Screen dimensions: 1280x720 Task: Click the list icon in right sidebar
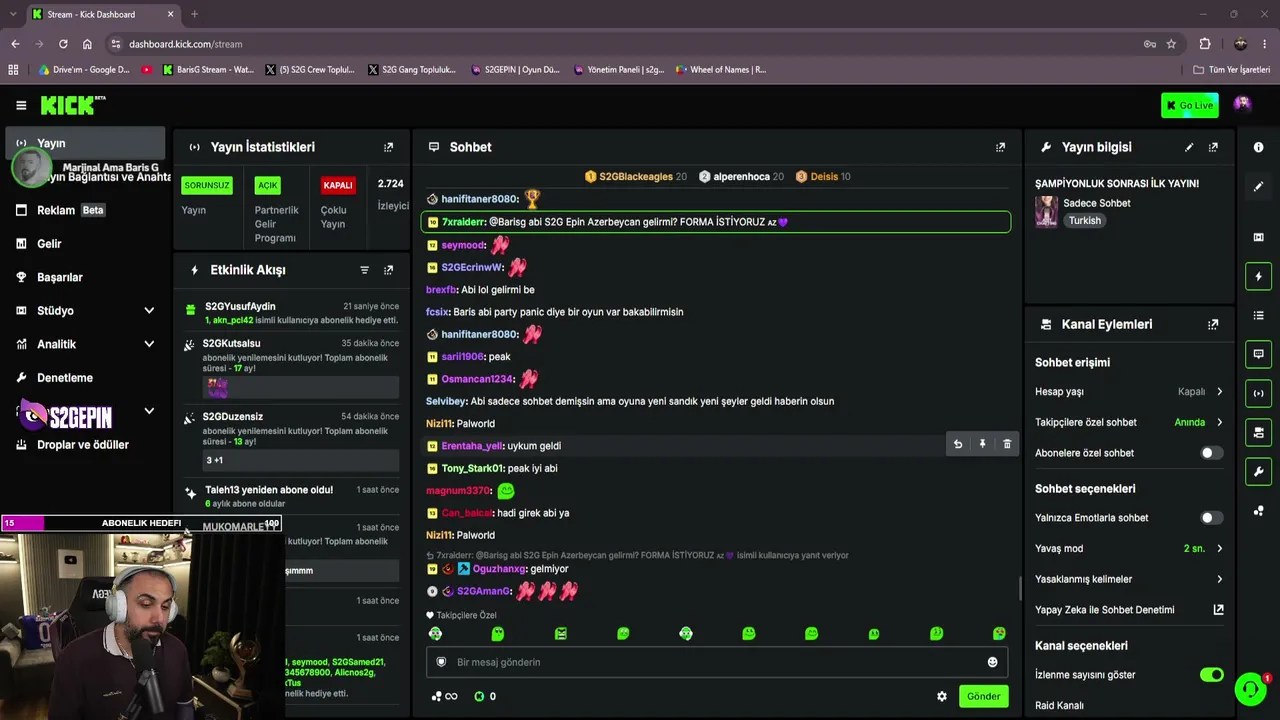pyautogui.click(x=1258, y=315)
